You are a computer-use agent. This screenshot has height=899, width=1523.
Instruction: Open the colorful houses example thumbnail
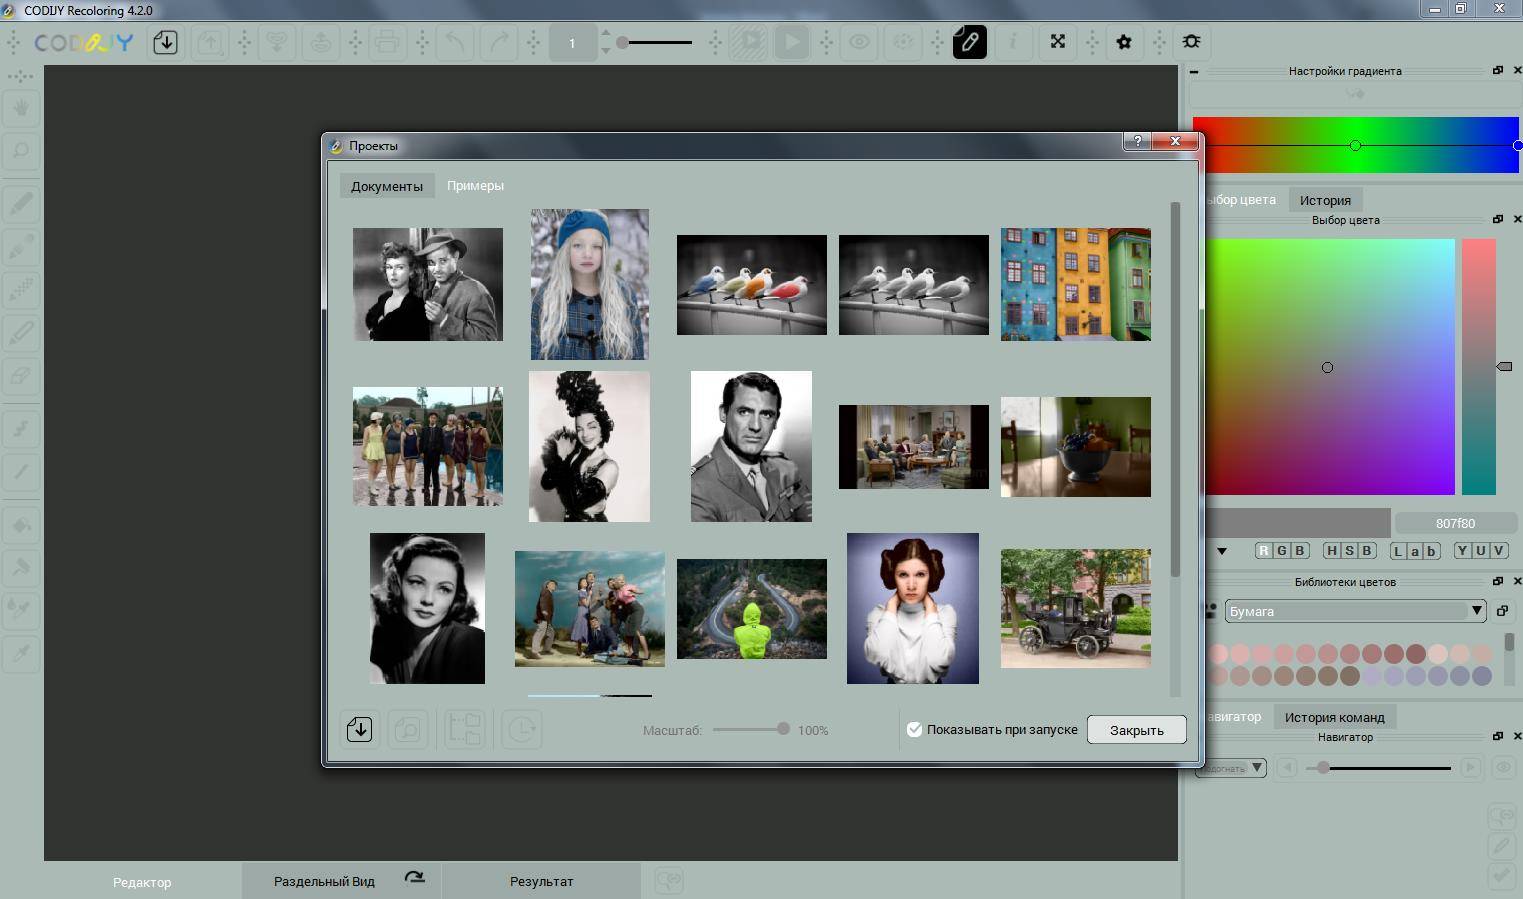[x=1076, y=284]
